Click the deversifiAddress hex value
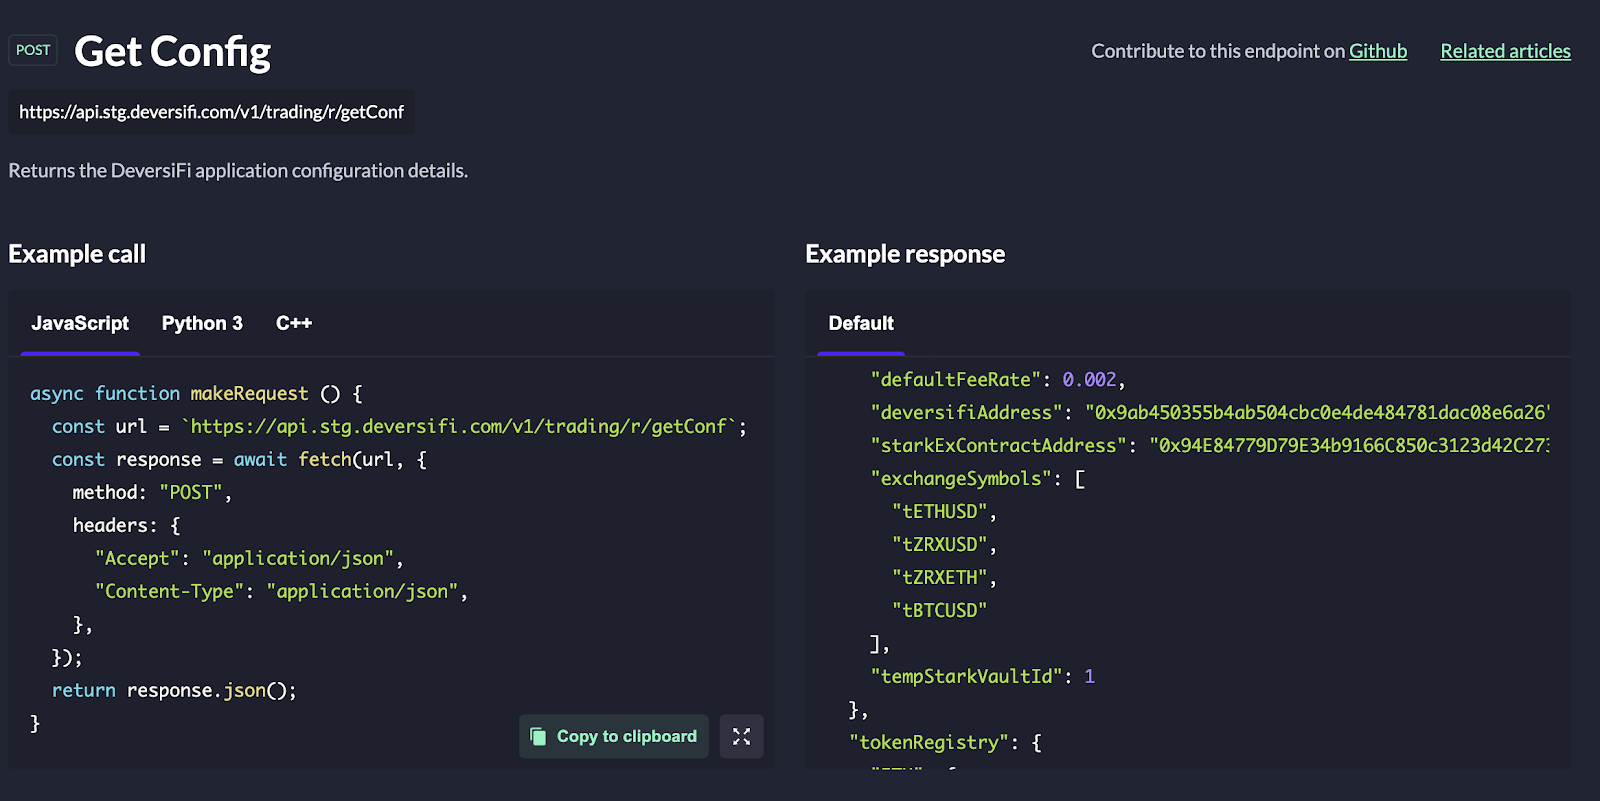 1317,412
